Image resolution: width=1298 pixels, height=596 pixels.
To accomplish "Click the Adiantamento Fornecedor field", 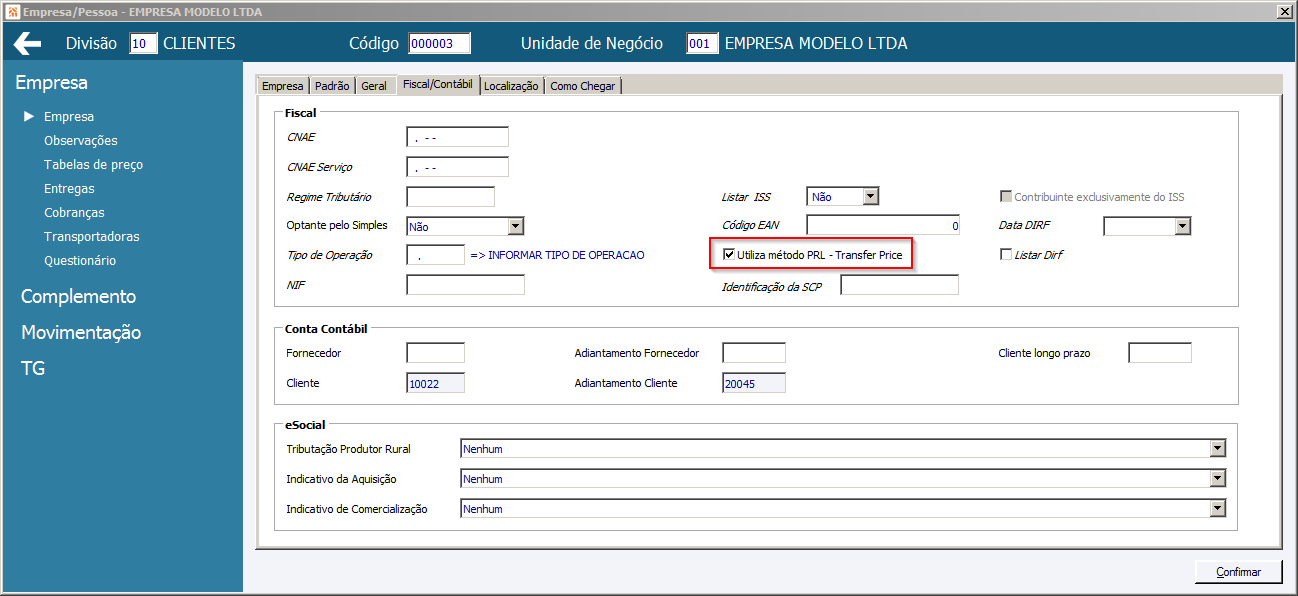I will click(754, 353).
